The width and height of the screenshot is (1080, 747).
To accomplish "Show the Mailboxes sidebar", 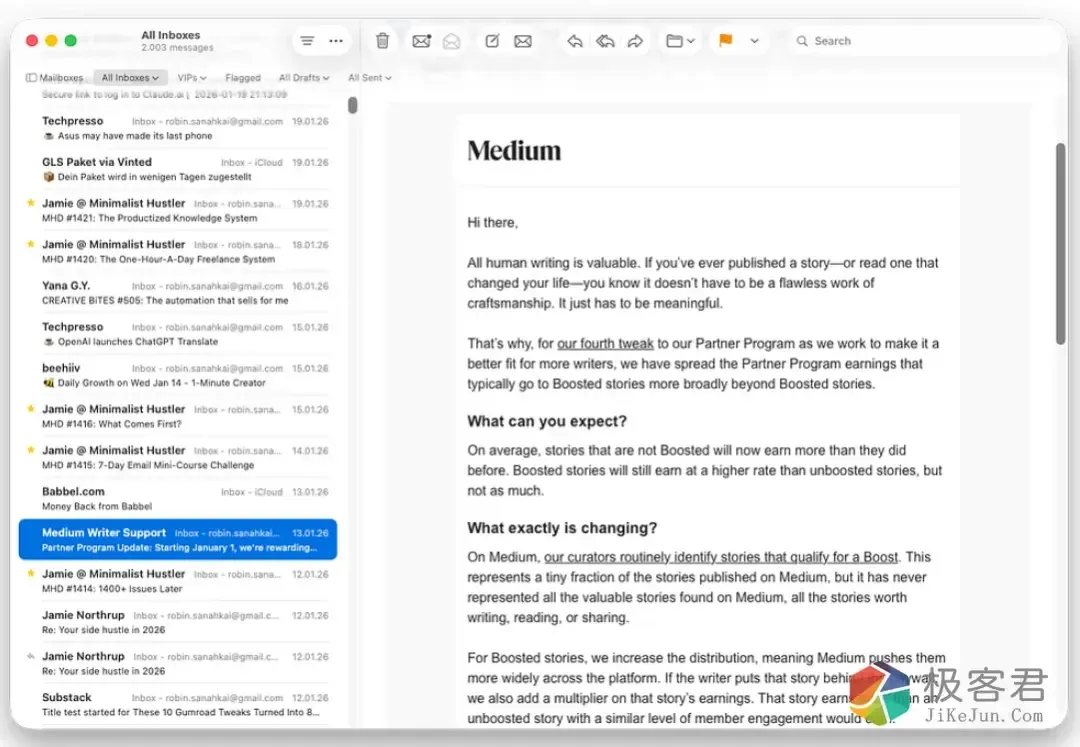I will 55,77.
